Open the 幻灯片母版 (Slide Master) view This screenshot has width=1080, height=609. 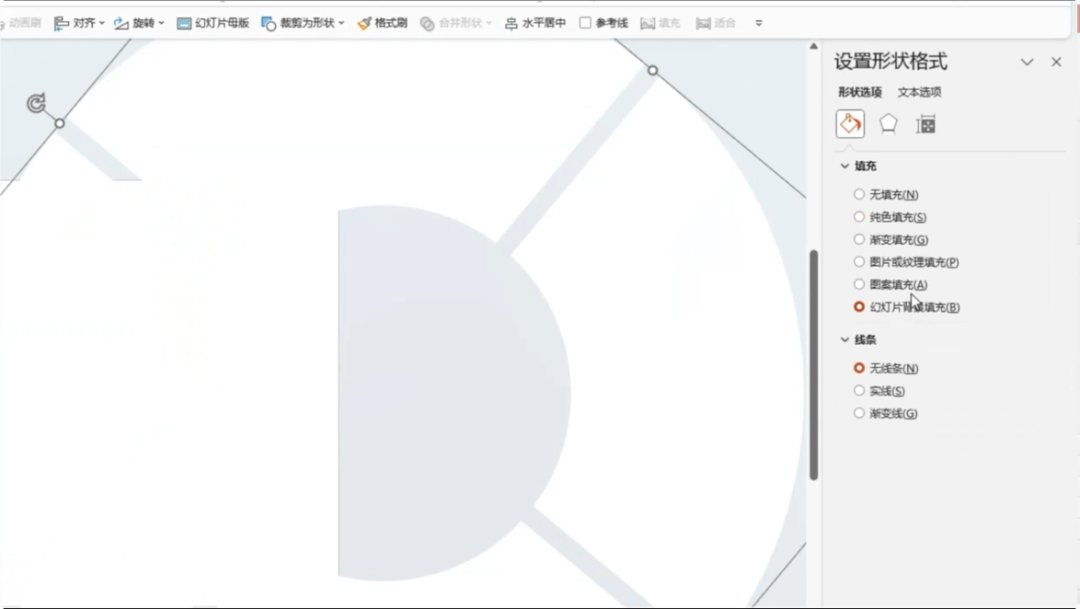click(x=212, y=21)
